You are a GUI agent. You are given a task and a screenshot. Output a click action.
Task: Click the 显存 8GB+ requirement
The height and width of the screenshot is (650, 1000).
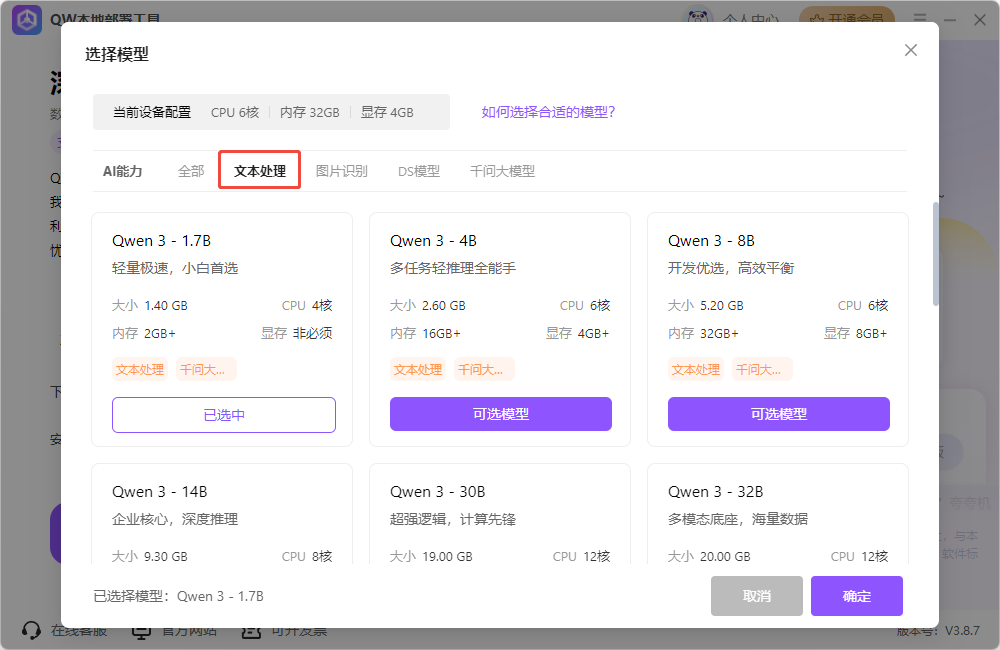click(855, 333)
